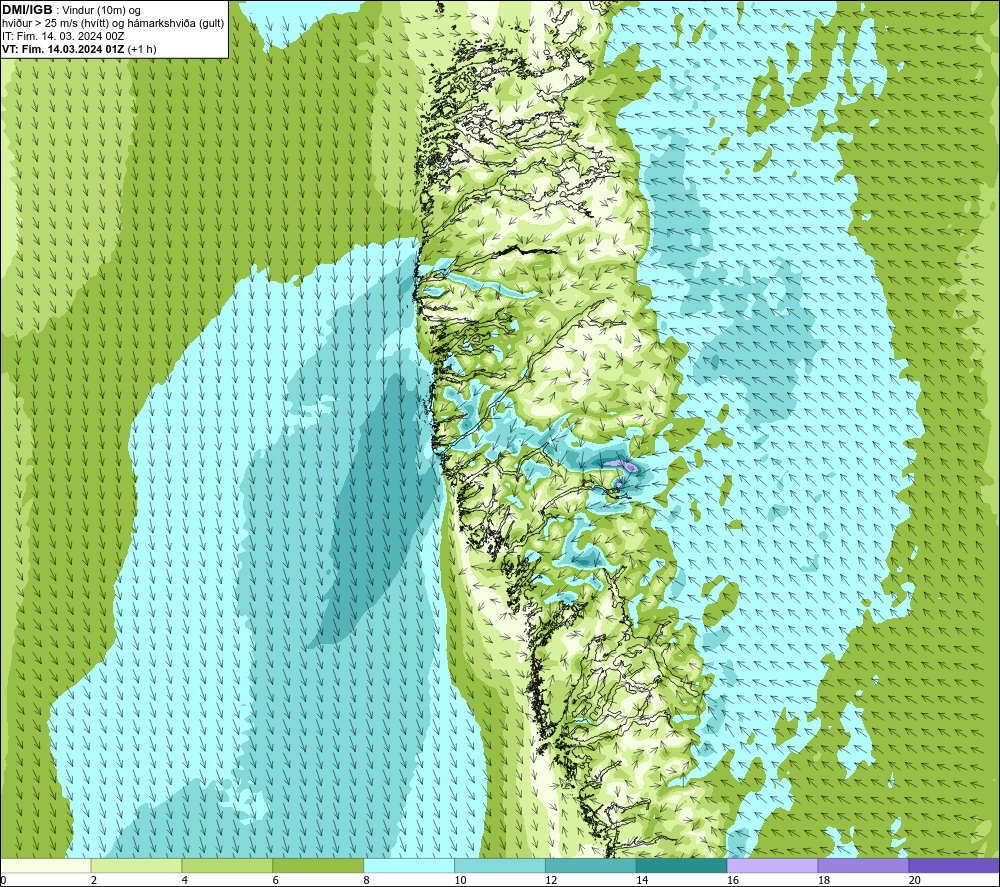Click the 'IT: Fim. 14. 03. 2024 00Z' line

coord(63,36)
